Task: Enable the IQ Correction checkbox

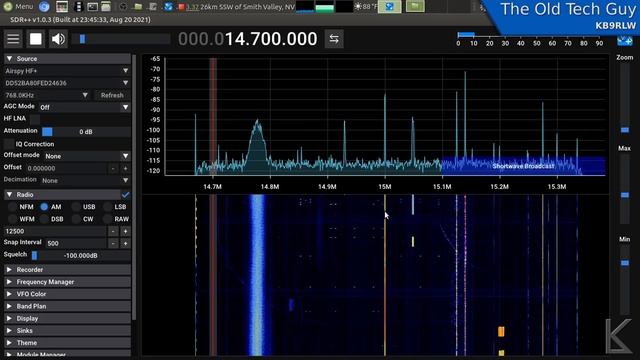Action: 9,144
